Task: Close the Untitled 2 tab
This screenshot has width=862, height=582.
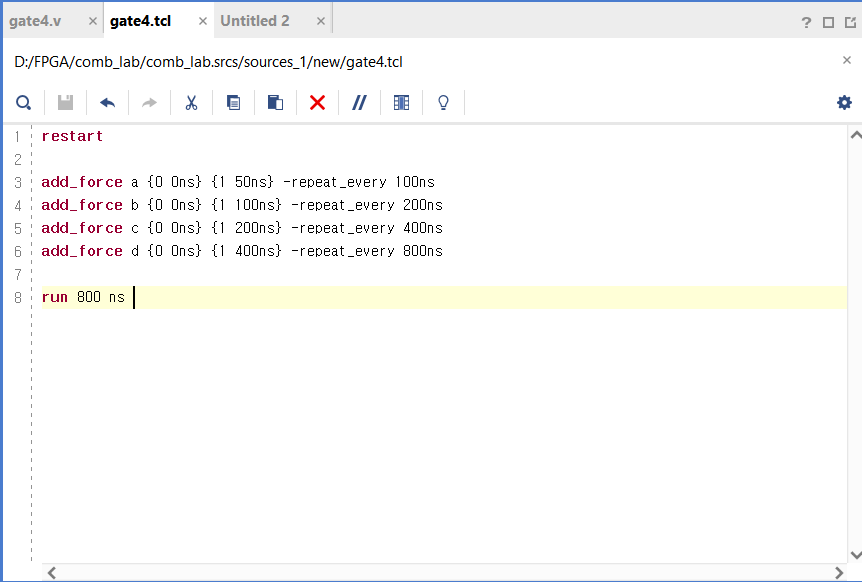Action: 321,21
